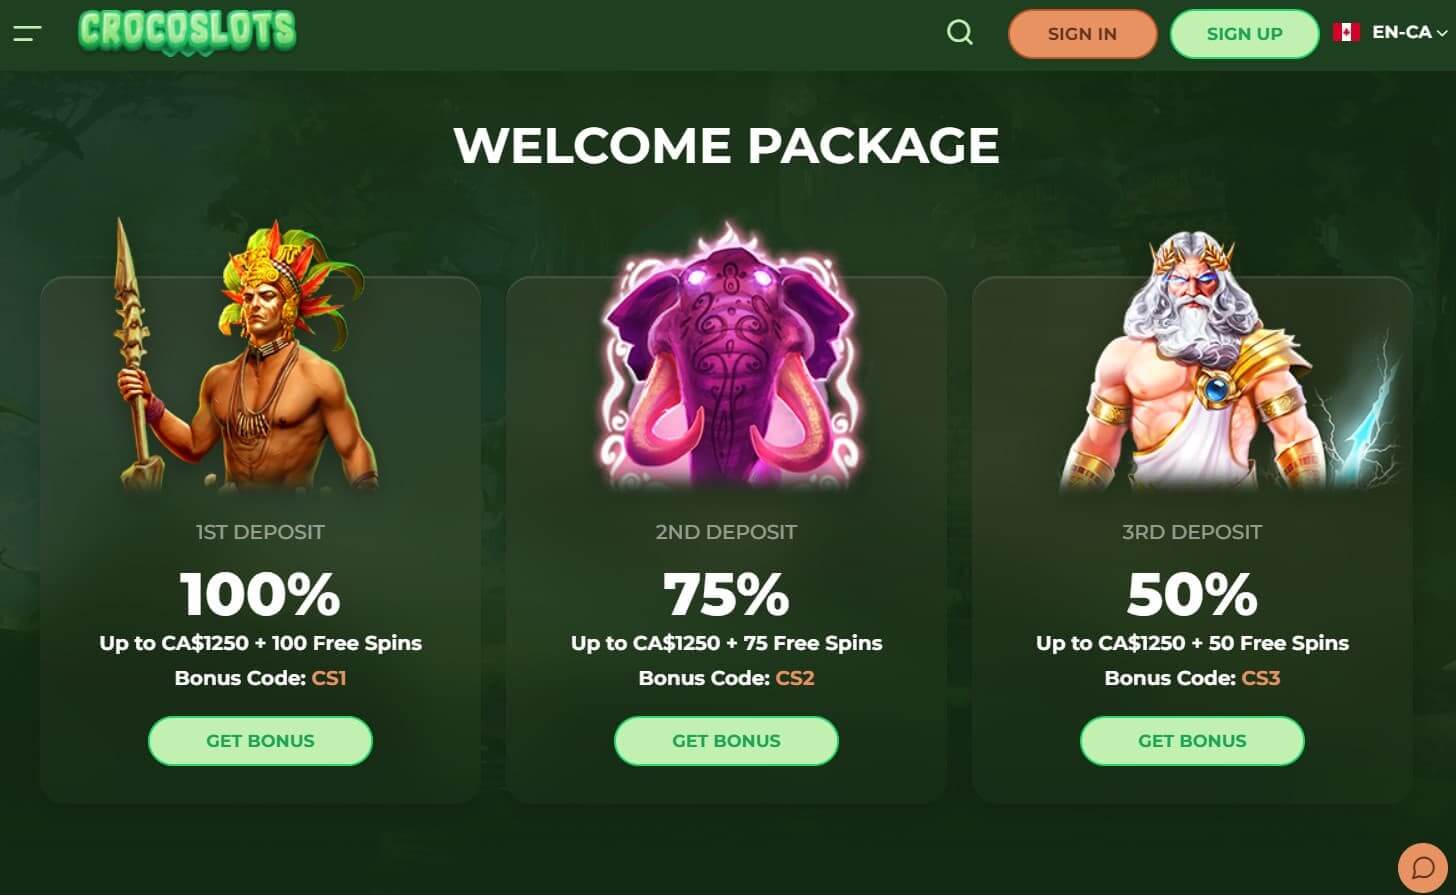The width and height of the screenshot is (1456, 895).
Task: Get the 3rd deposit 50% bonus
Action: coord(1192,741)
